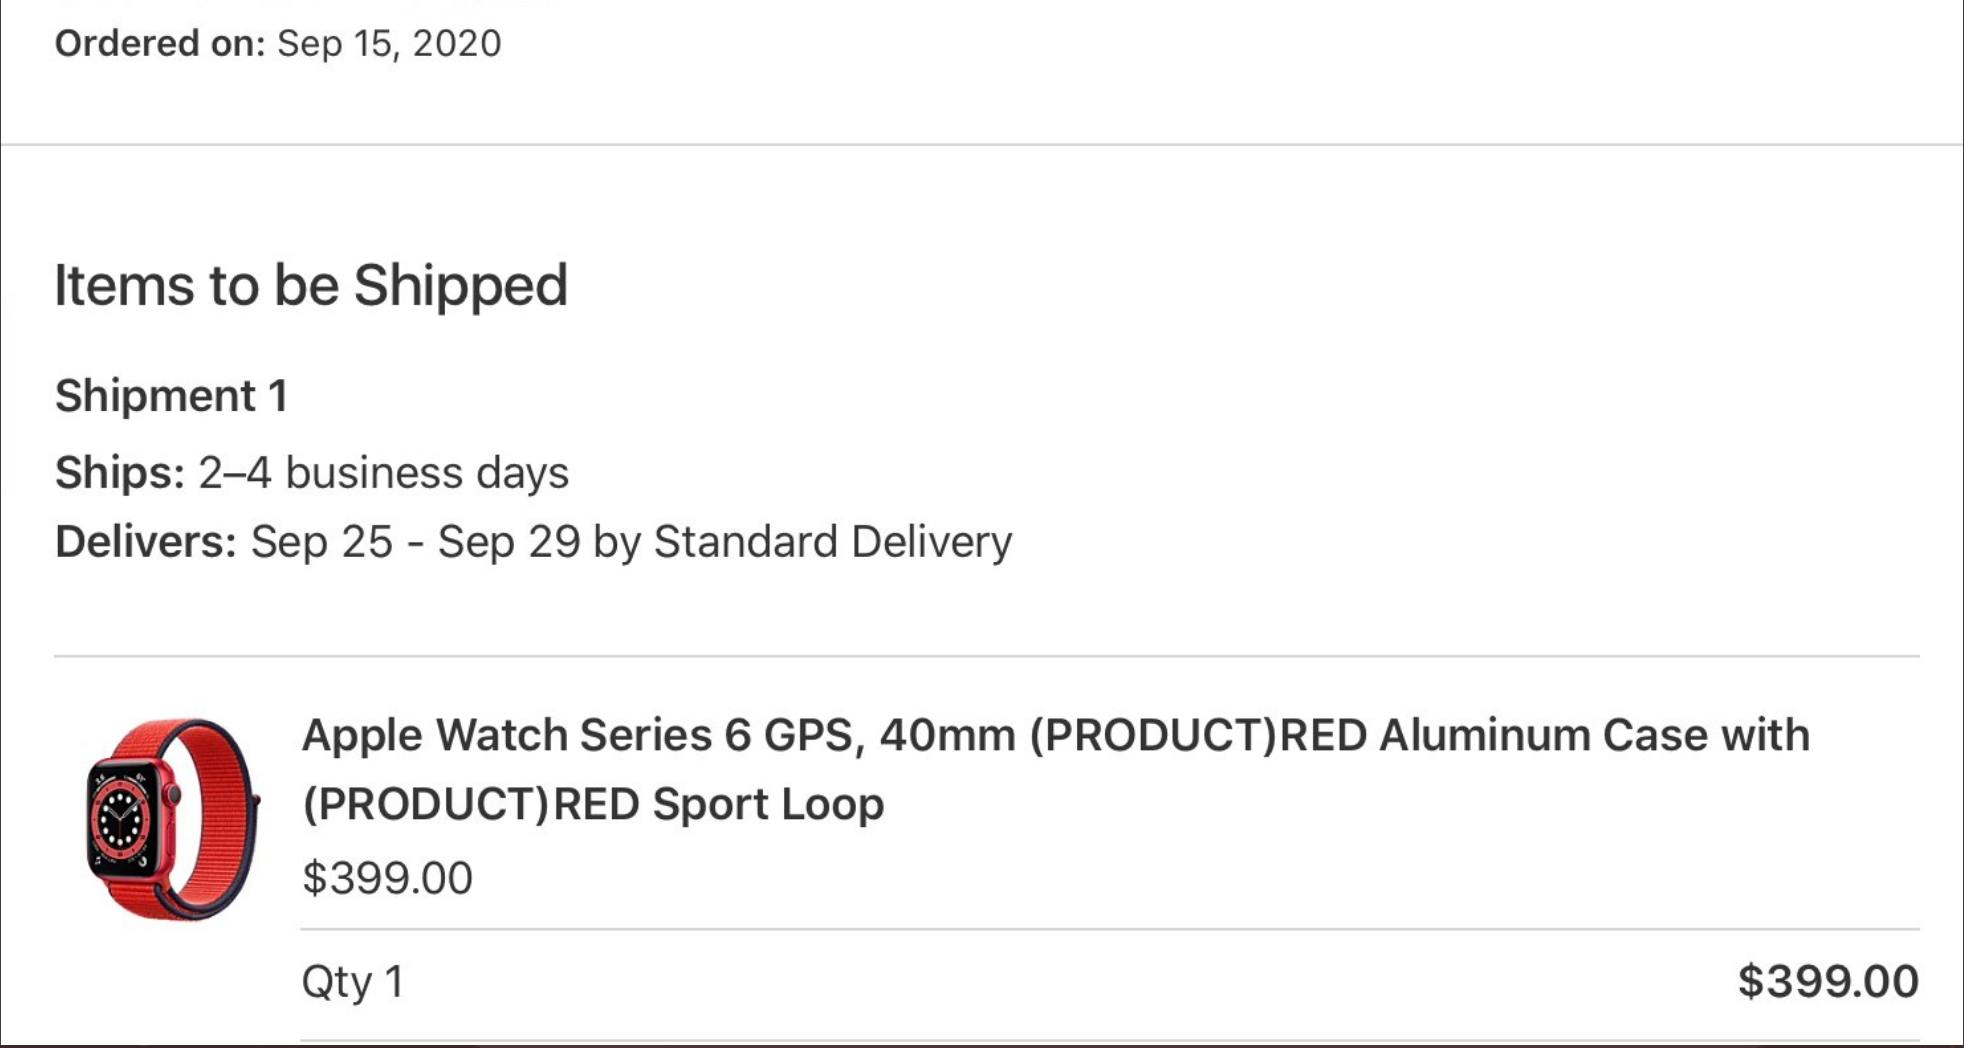This screenshot has width=1964, height=1048.
Task: Click the Sep 25 delivery start date
Action: (x=321, y=541)
